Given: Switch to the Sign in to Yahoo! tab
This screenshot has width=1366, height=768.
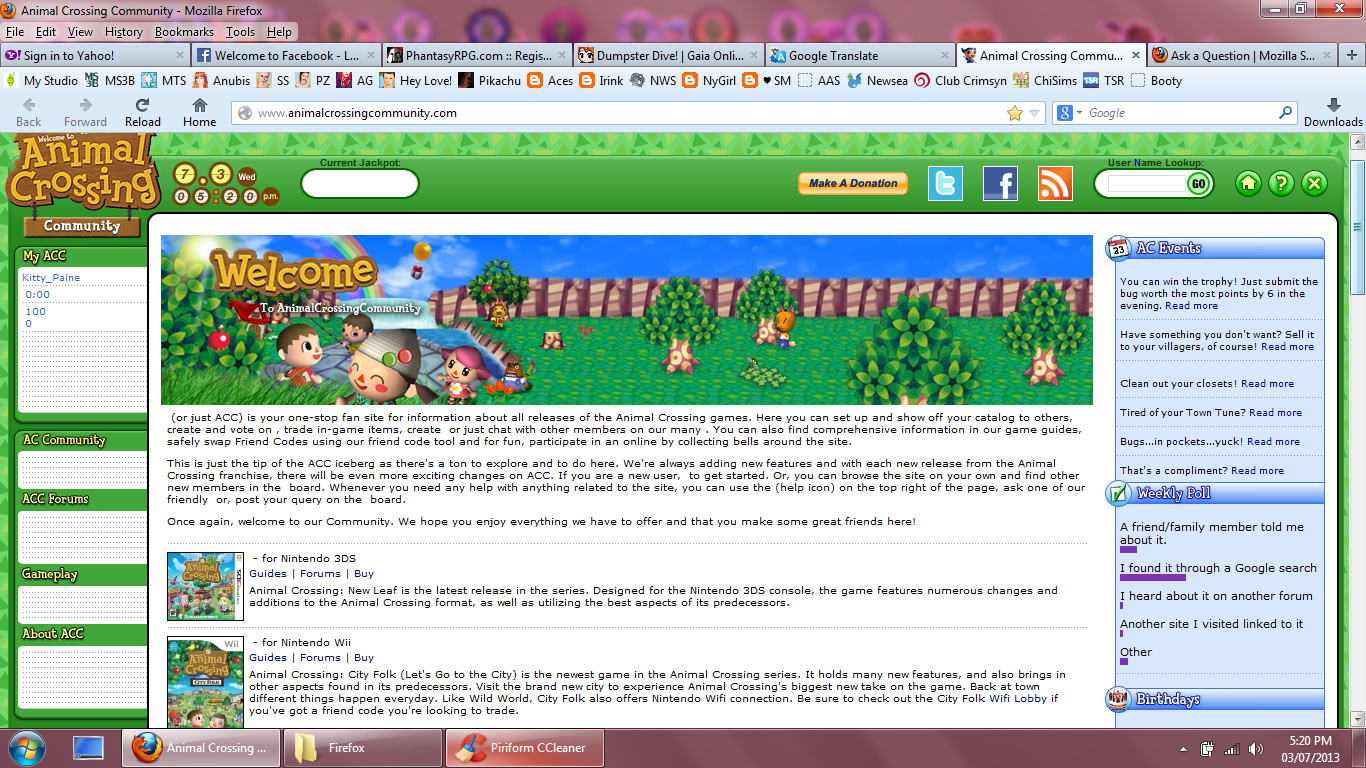Looking at the screenshot, I should click(94, 56).
